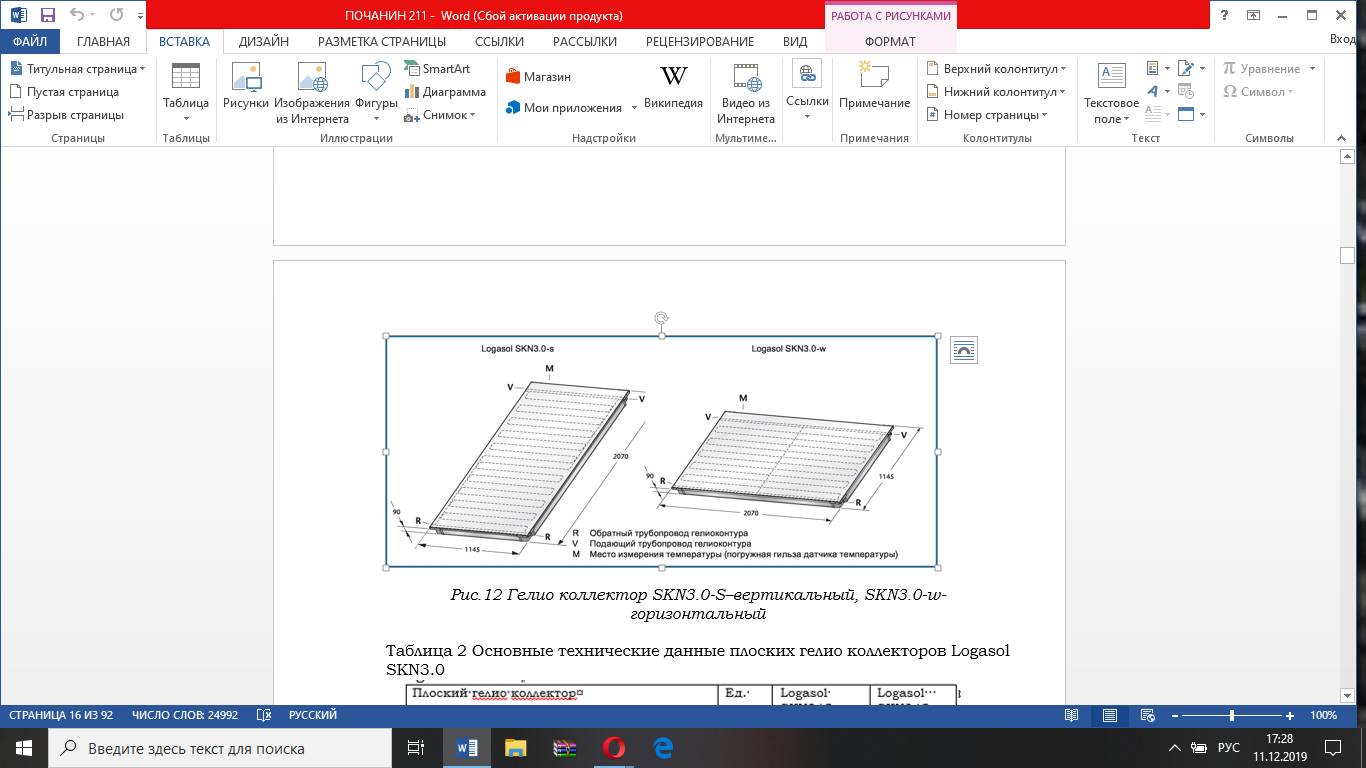Insert a blank page with Пустая страница
Image resolution: width=1366 pixels, height=768 pixels.
pos(65,92)
